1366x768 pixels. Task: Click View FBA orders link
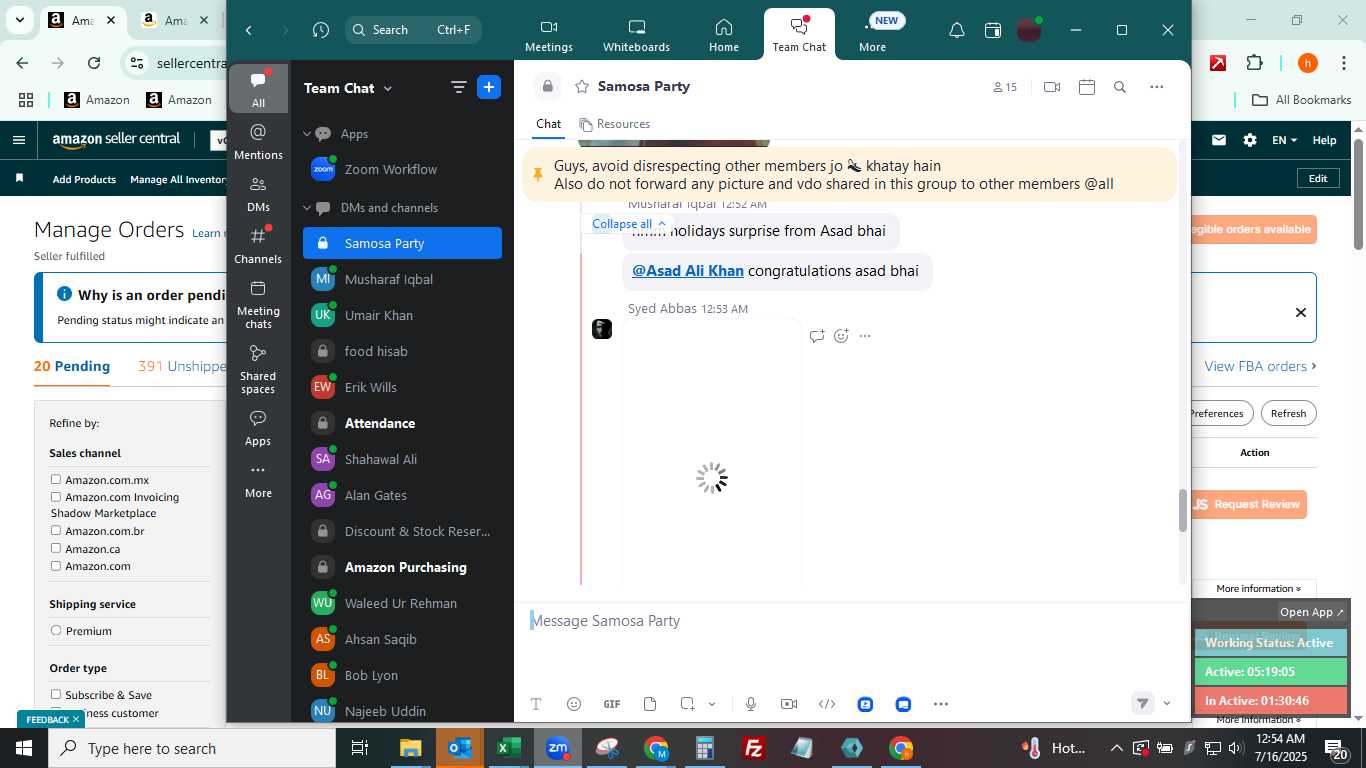tap(1260, 366)
